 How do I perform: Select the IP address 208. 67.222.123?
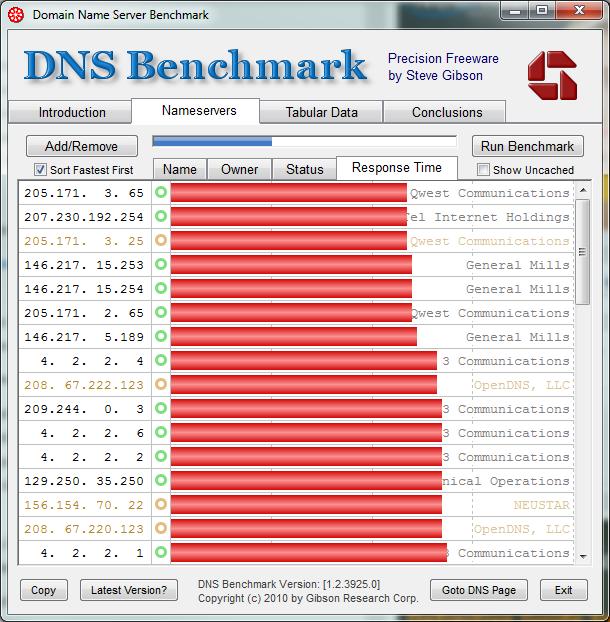tap(84, 385)
